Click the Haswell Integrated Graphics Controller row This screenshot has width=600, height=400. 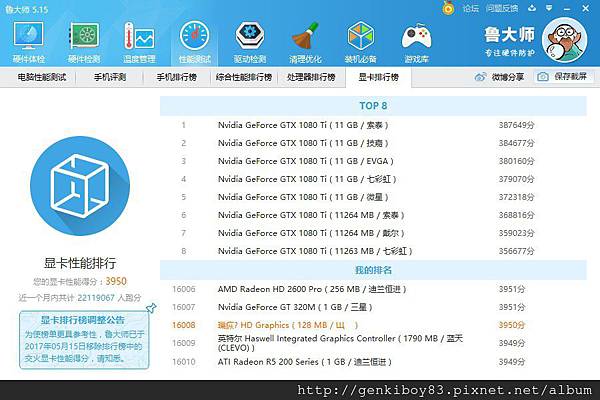tap(373, 343)
